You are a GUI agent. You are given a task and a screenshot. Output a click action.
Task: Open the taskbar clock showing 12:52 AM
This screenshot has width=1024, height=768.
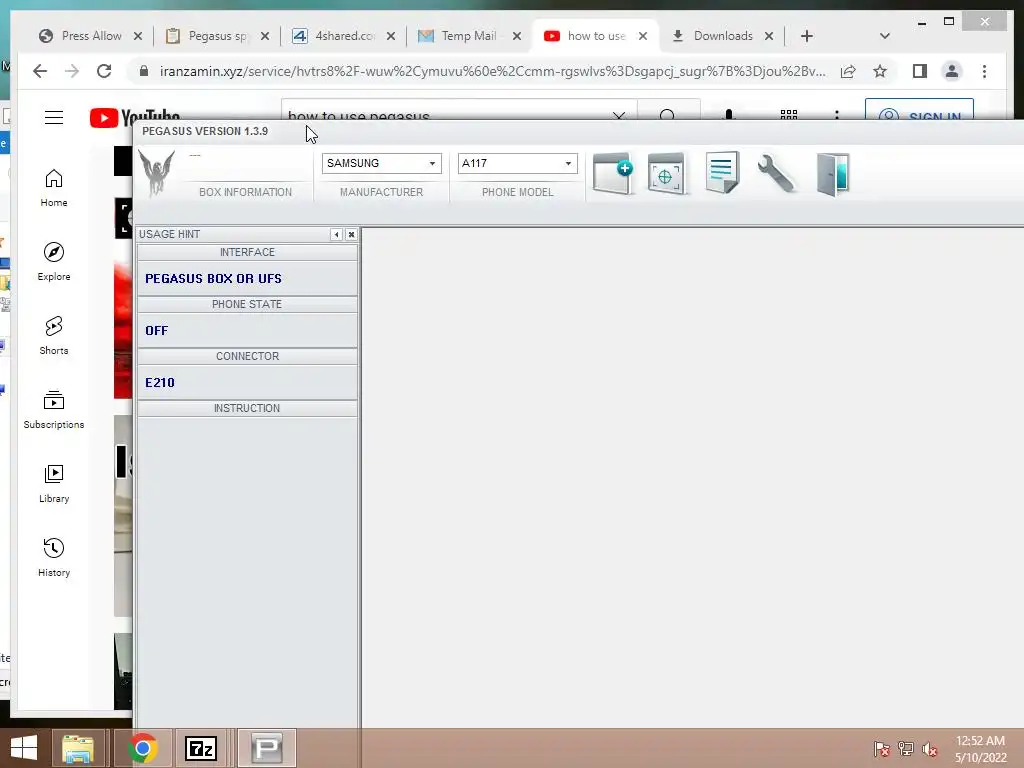[x=980, y=749]
